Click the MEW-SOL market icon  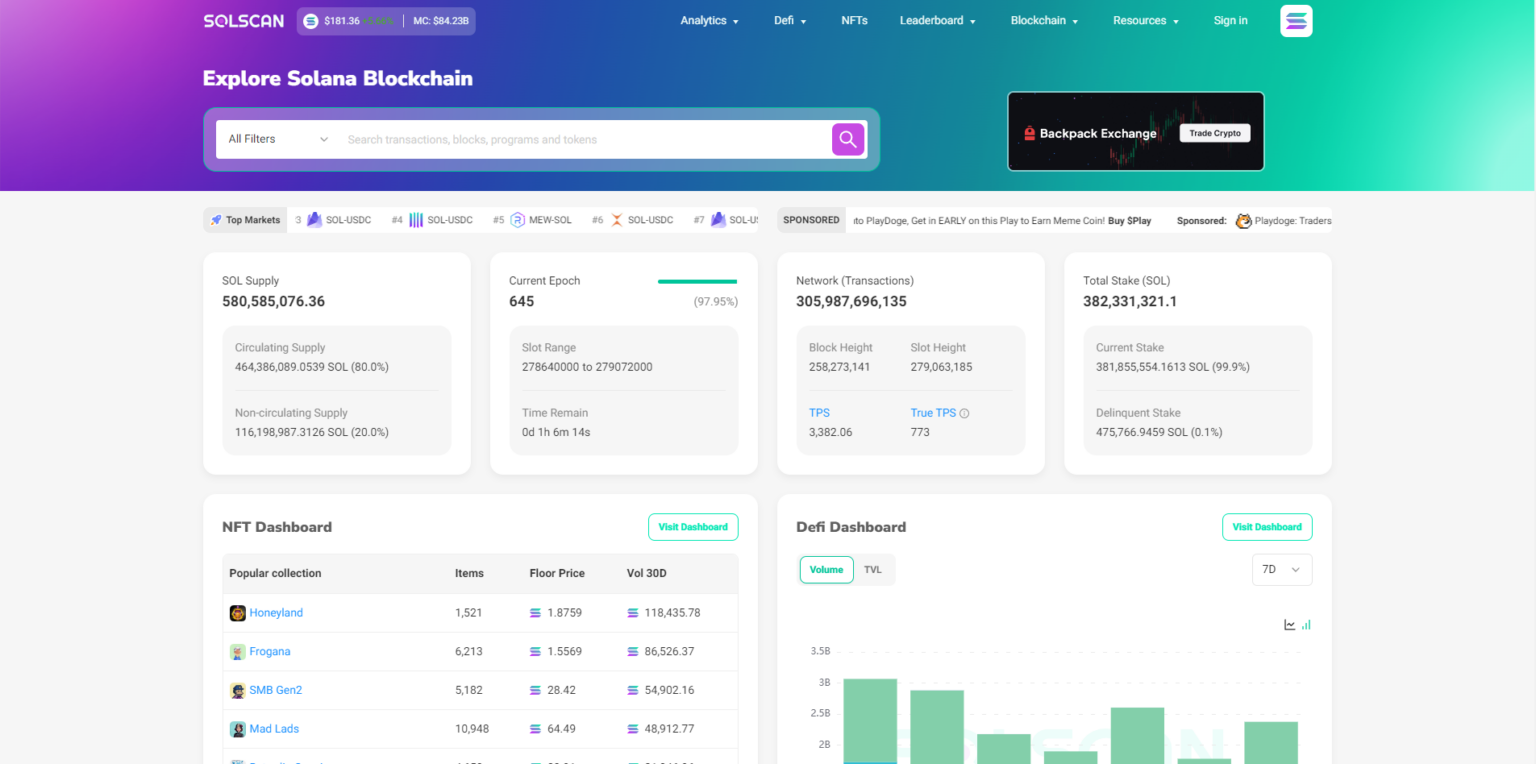click(518, 220)
